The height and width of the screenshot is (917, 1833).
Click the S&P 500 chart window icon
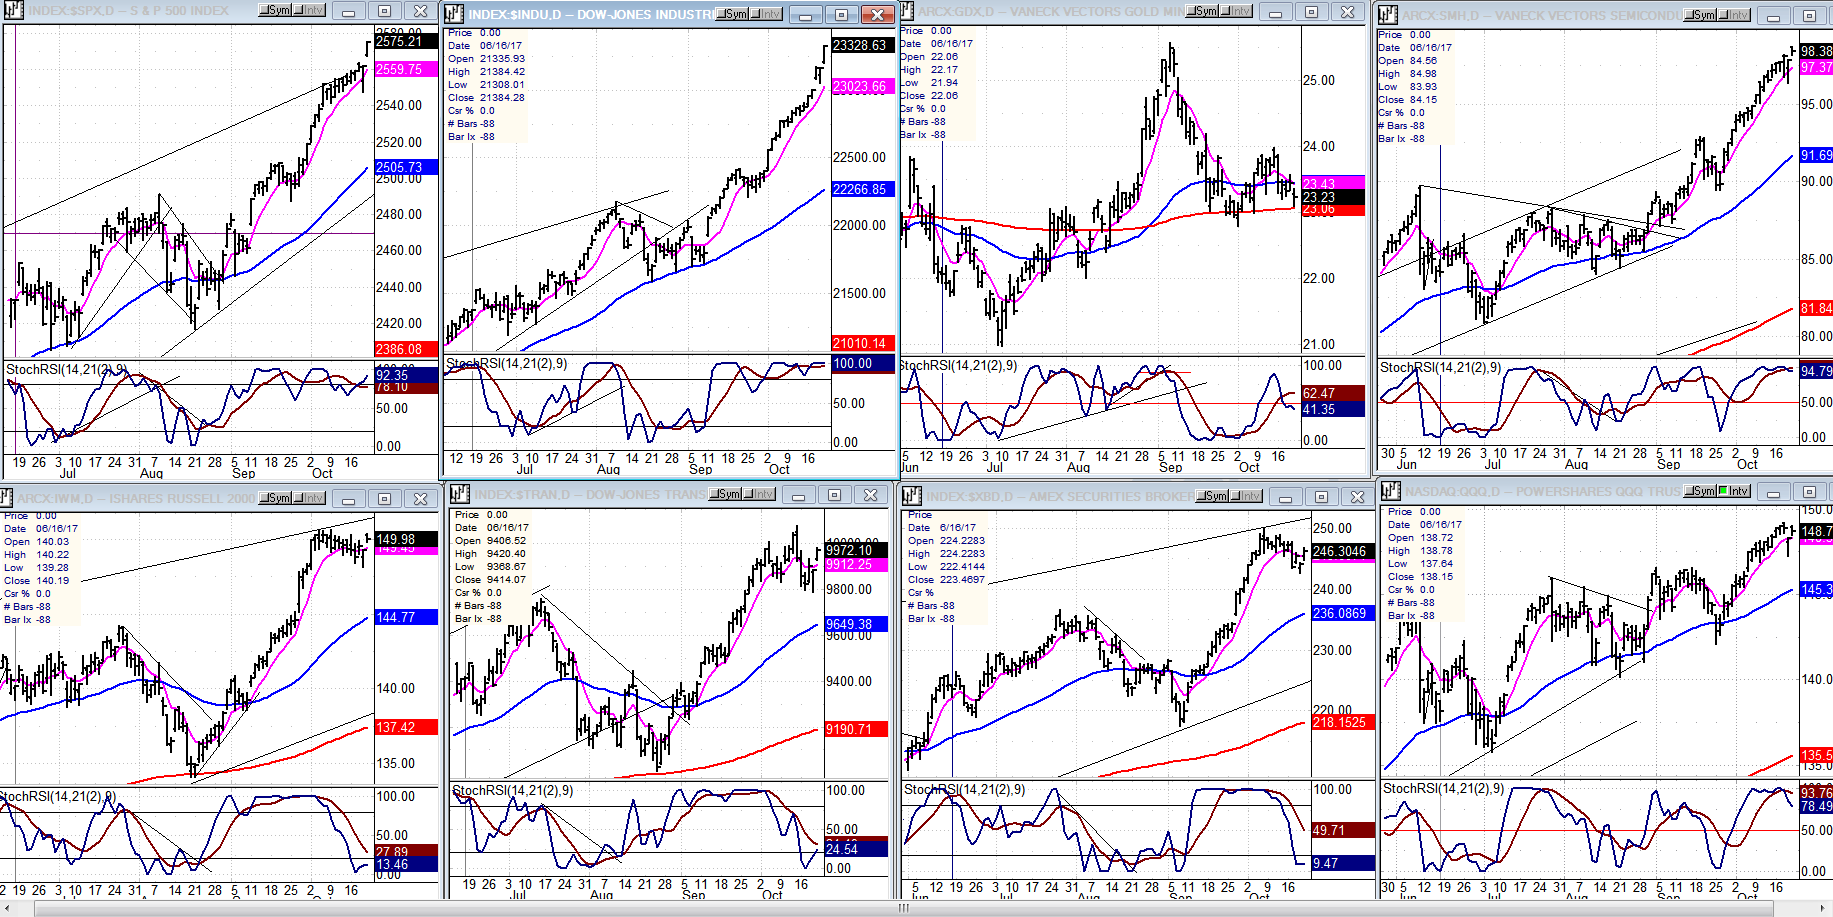[x=12, y=12]
